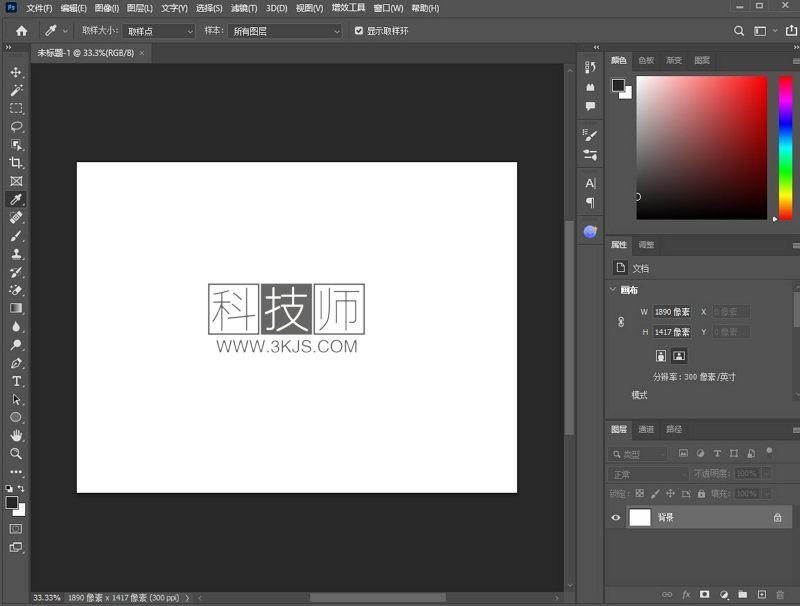Create new adjustment layer button

pos(724,594)
